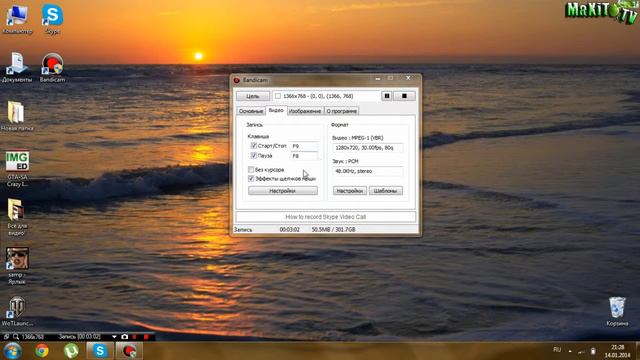Click the red stop icon in recording bar
640x360 pixels.
click(146, 337)
